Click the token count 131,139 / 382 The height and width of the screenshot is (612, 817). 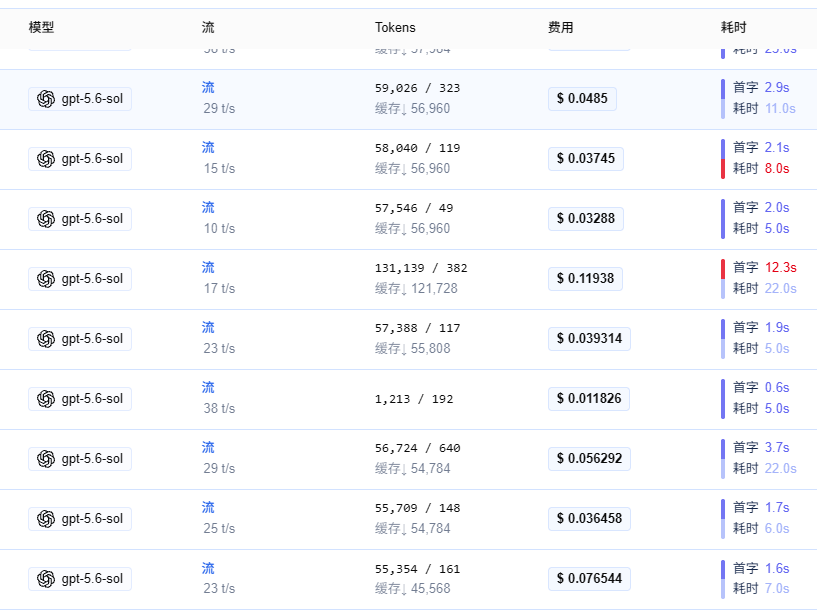(421, 268)
